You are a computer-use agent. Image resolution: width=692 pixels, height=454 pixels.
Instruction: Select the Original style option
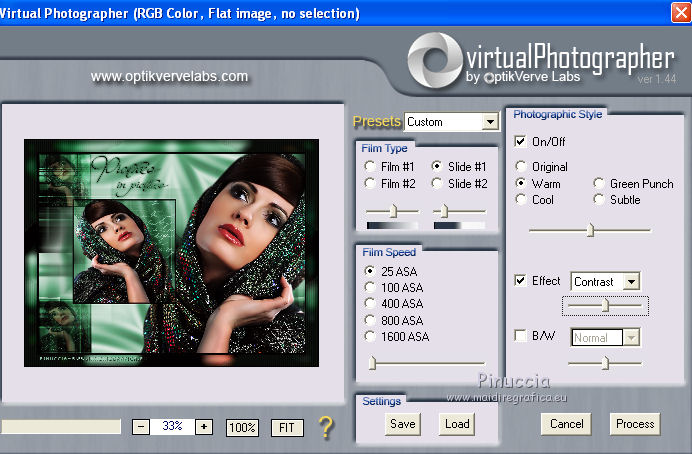(521, 166)
